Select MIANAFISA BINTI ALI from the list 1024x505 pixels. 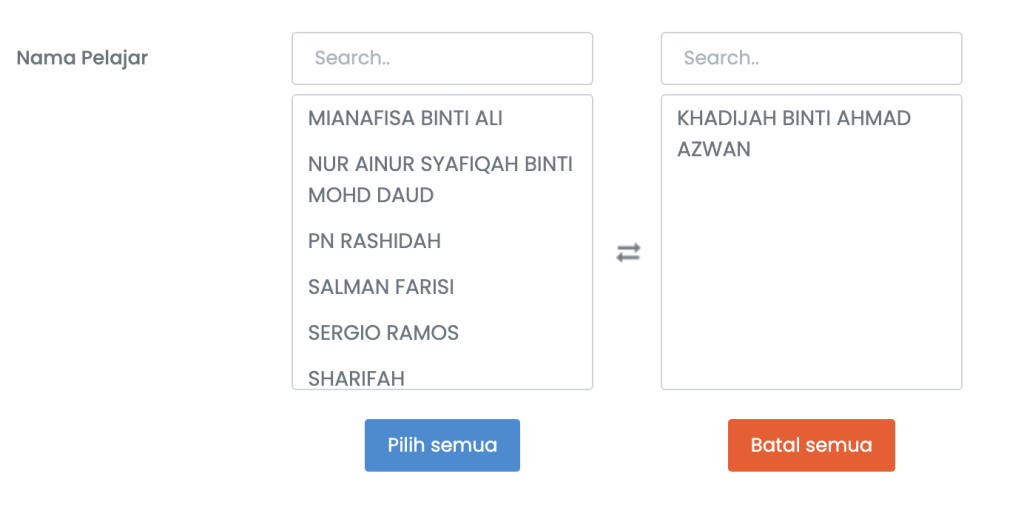point(405,118)
